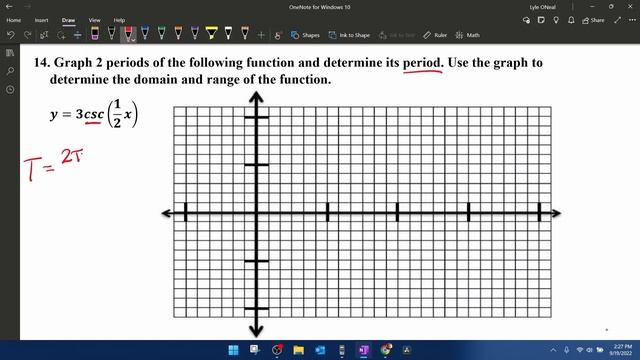
Task: Click the Lyle ONeal account name
Action: (x=542, y=7)
